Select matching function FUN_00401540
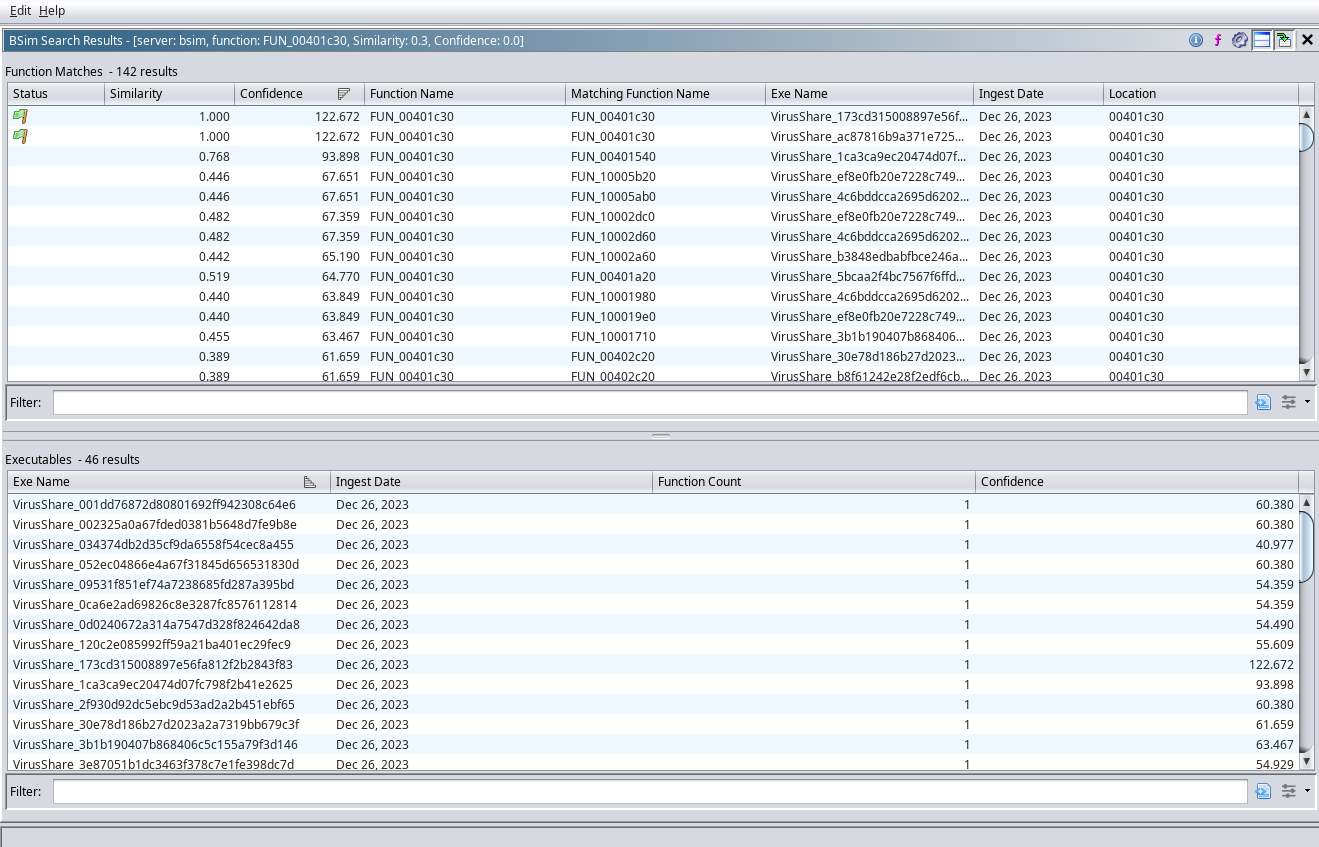1319x847 pixels. pos(613,156)
